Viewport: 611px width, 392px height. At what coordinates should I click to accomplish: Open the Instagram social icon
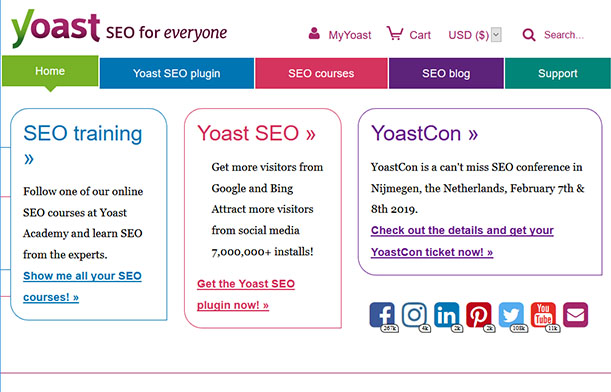pyautogui.click(x=414, y=314)
